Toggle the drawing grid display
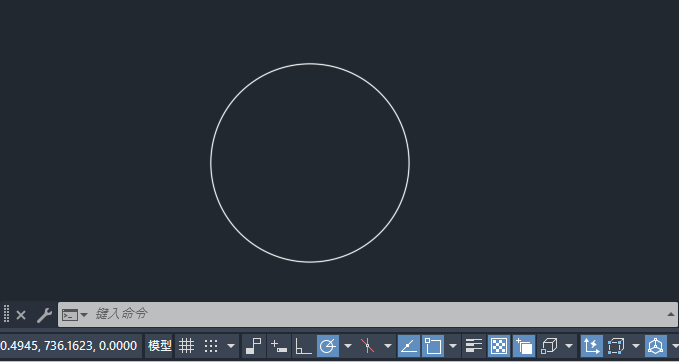 click(187, 346)
